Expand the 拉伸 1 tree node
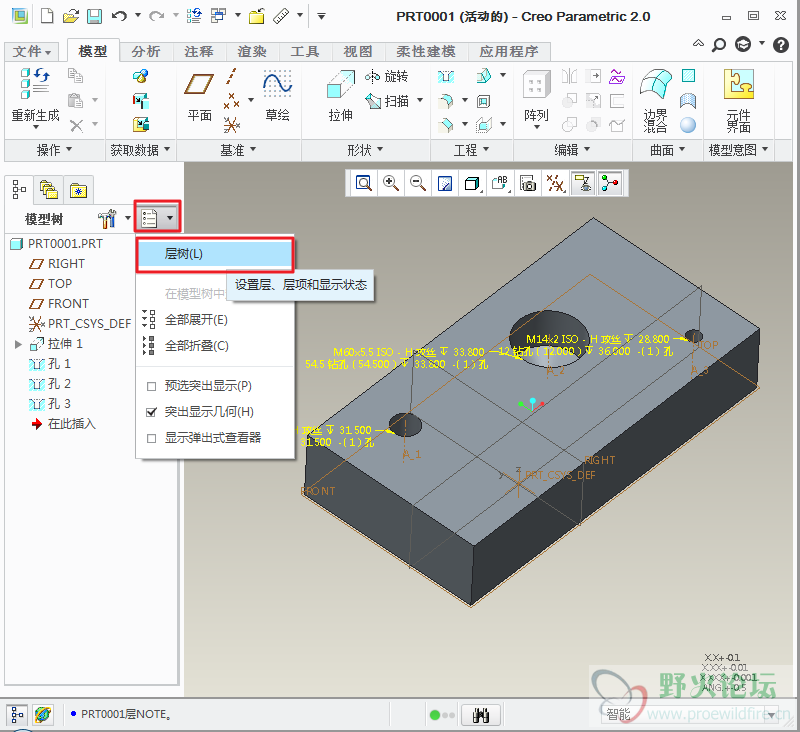Image resolution: width=800 pixels, height=732 pixels. click(x=18, y=344)
